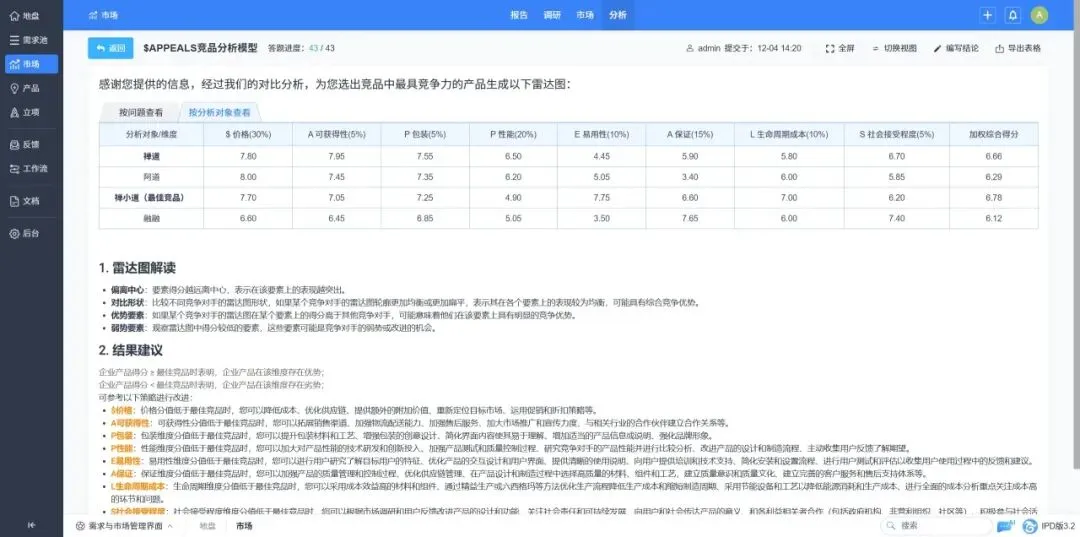Click the 阿道 row name cell
Screen dimensions: 1080x537
pyautogui.click(x=152, y=177)
